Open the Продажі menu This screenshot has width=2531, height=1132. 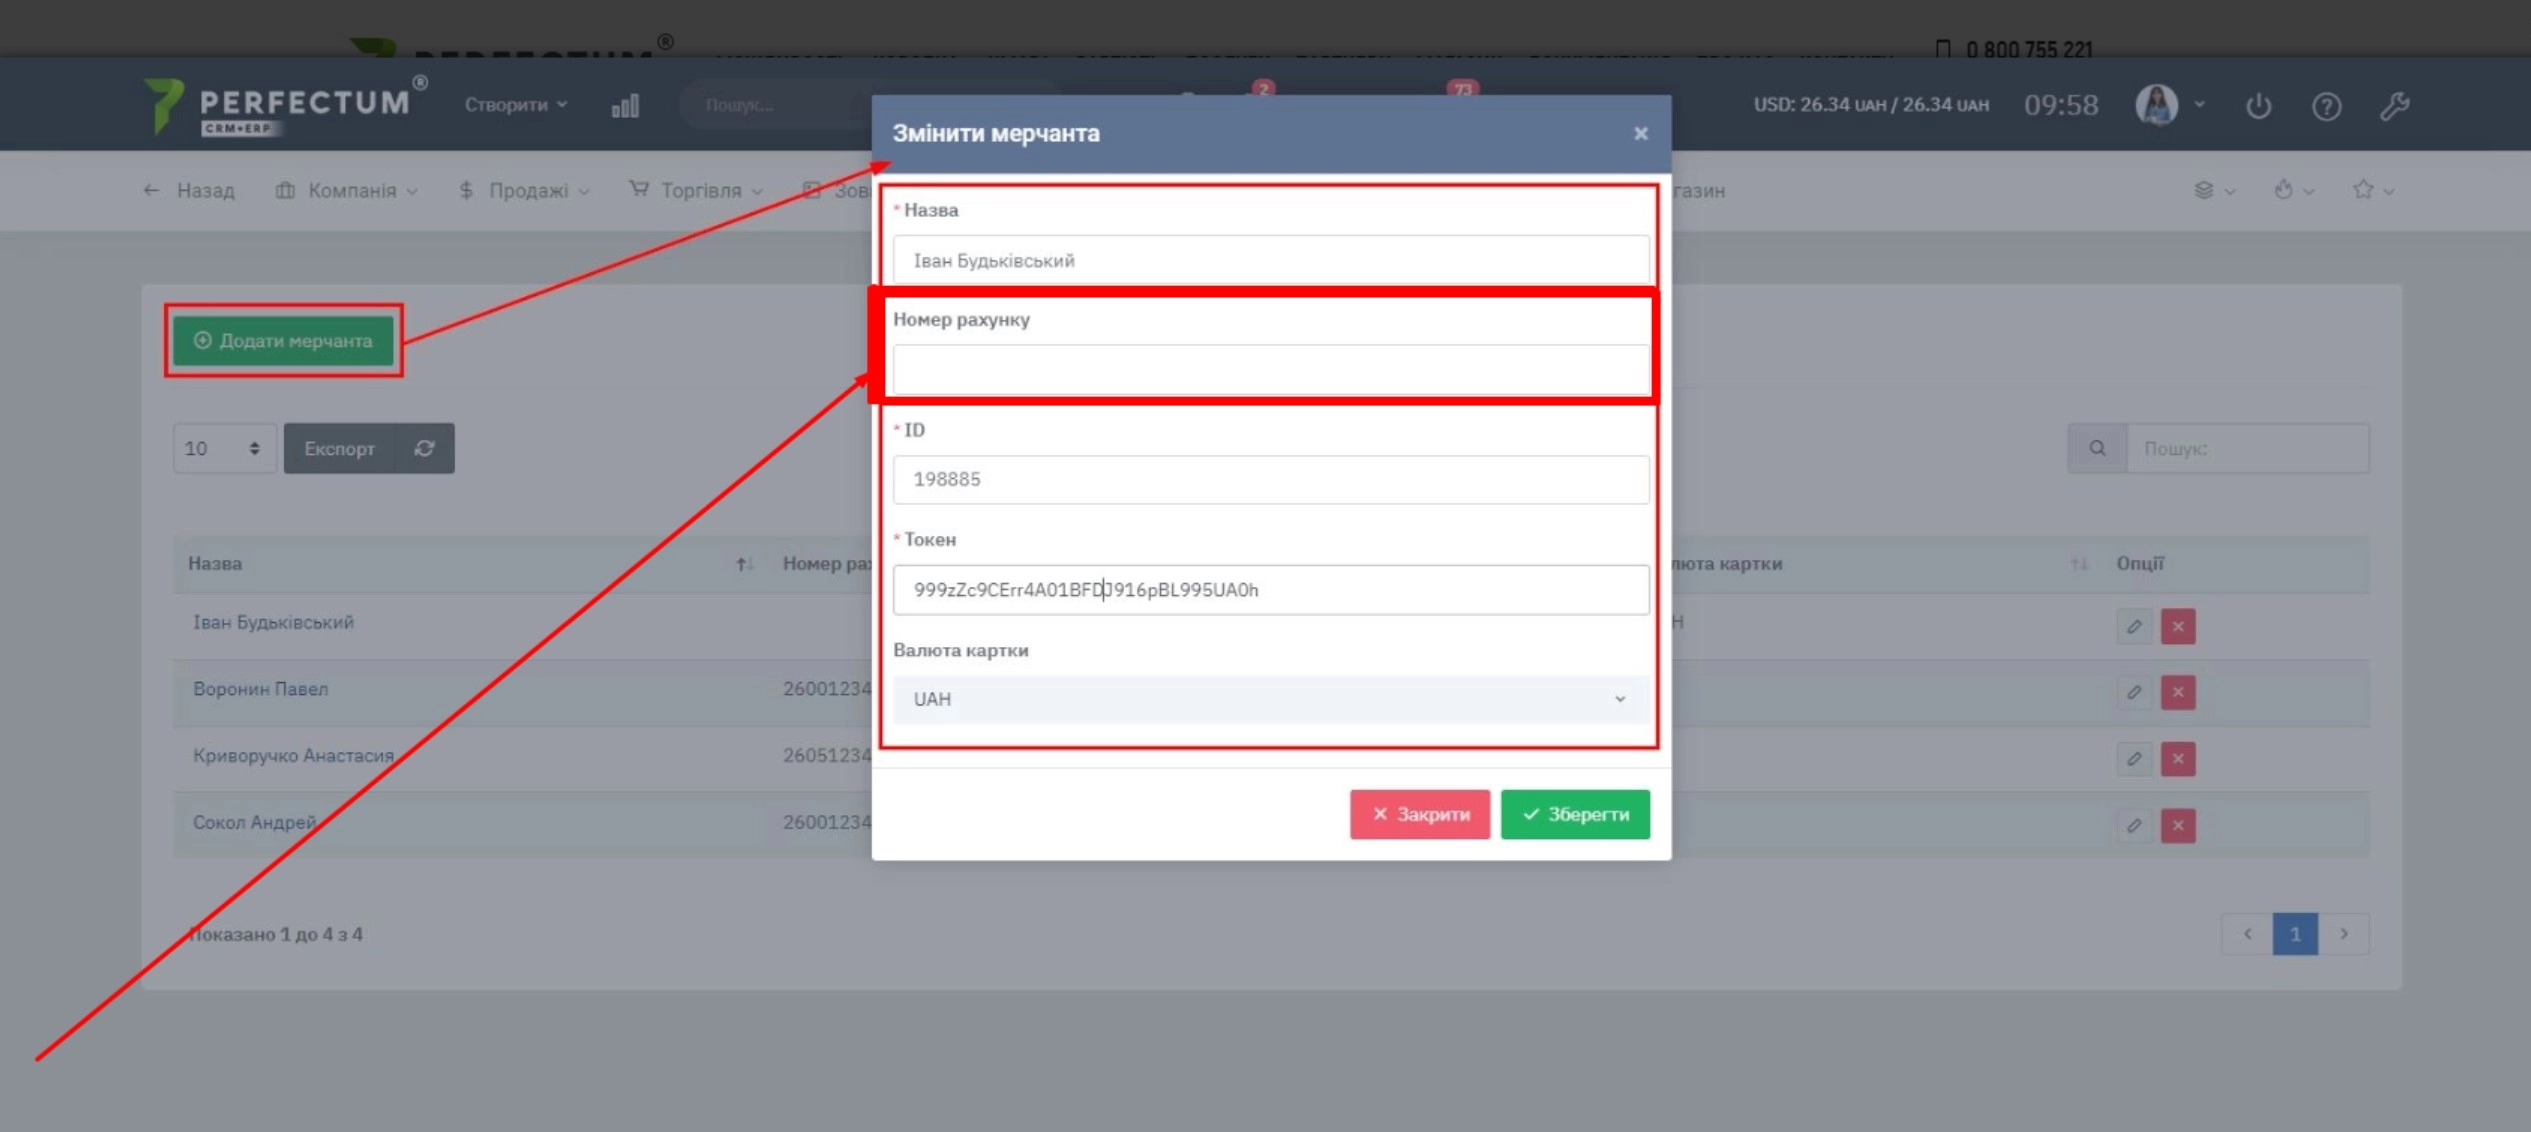(x=524, y=190)
